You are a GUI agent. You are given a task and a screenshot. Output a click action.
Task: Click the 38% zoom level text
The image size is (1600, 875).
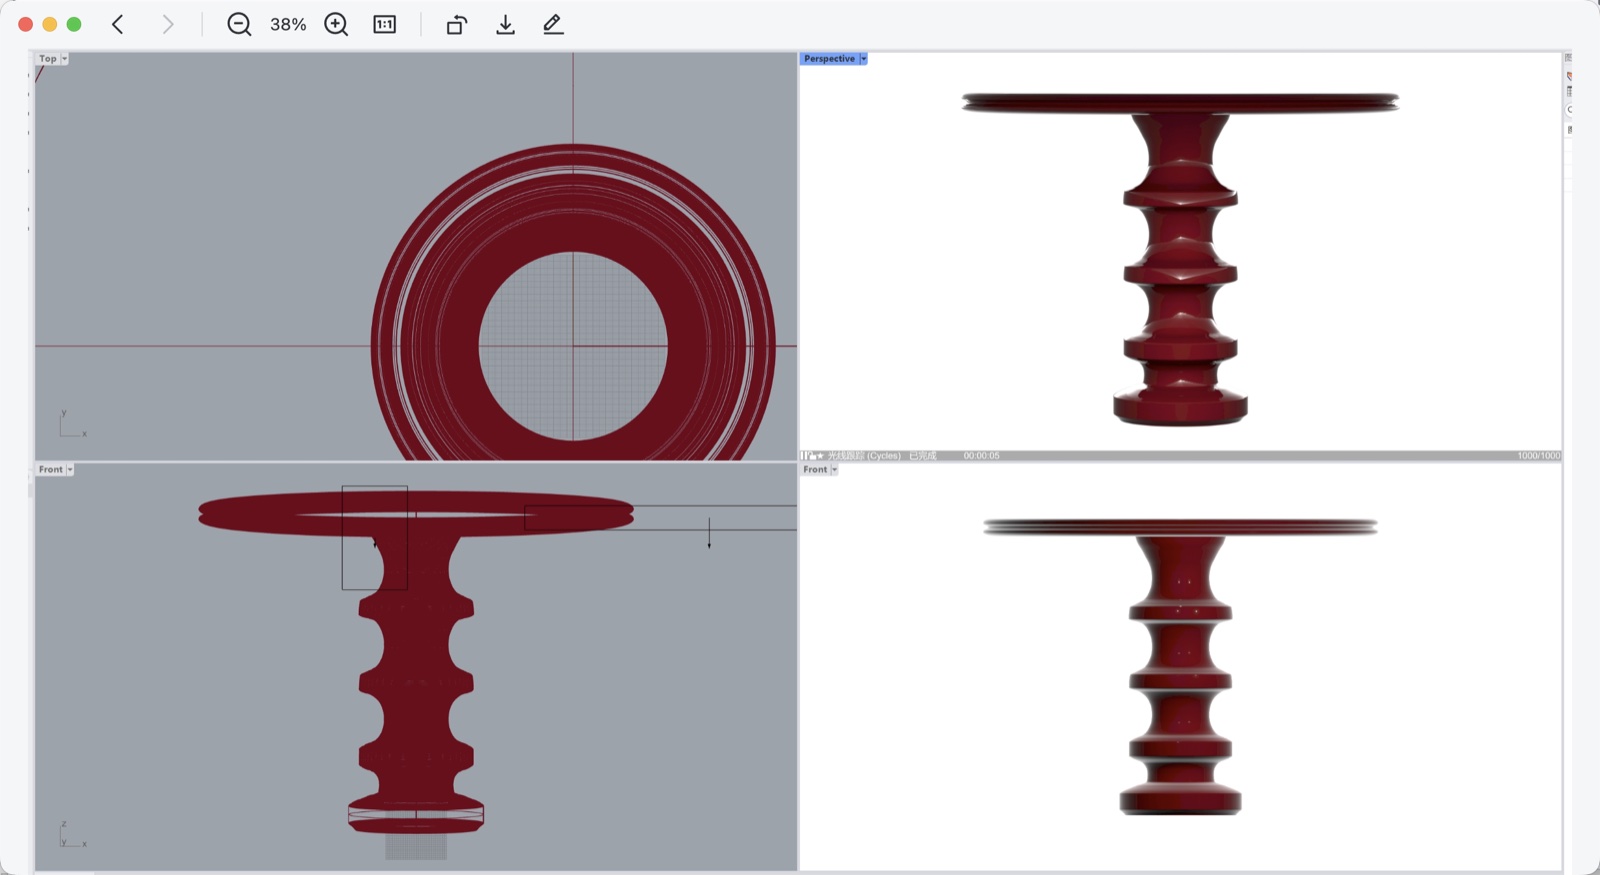(288, 24)
